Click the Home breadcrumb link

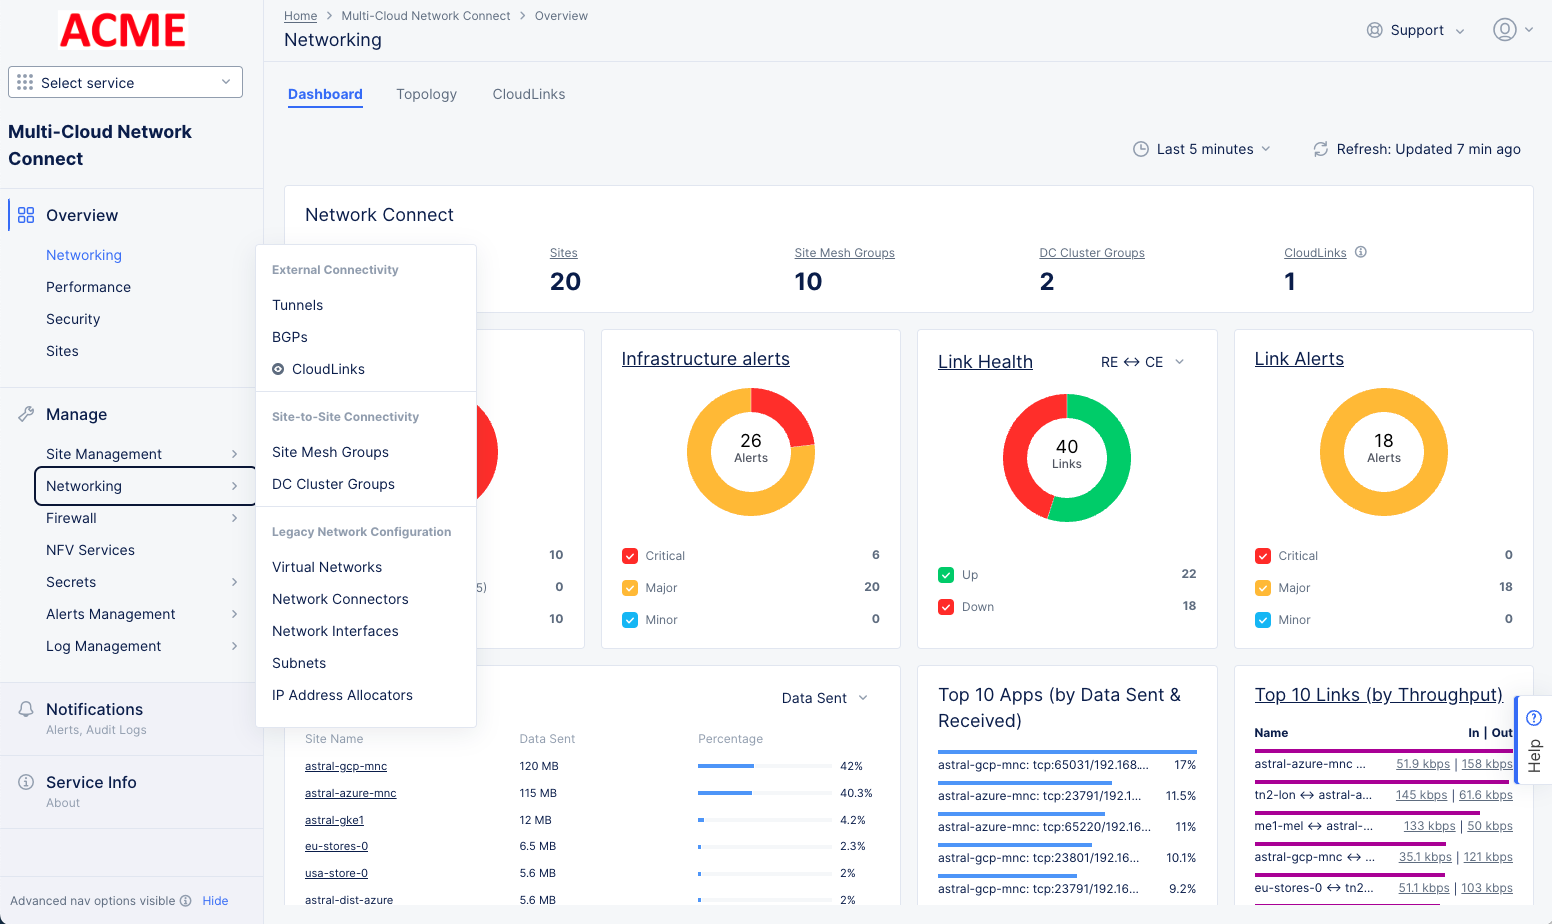[x=300, y=15]
